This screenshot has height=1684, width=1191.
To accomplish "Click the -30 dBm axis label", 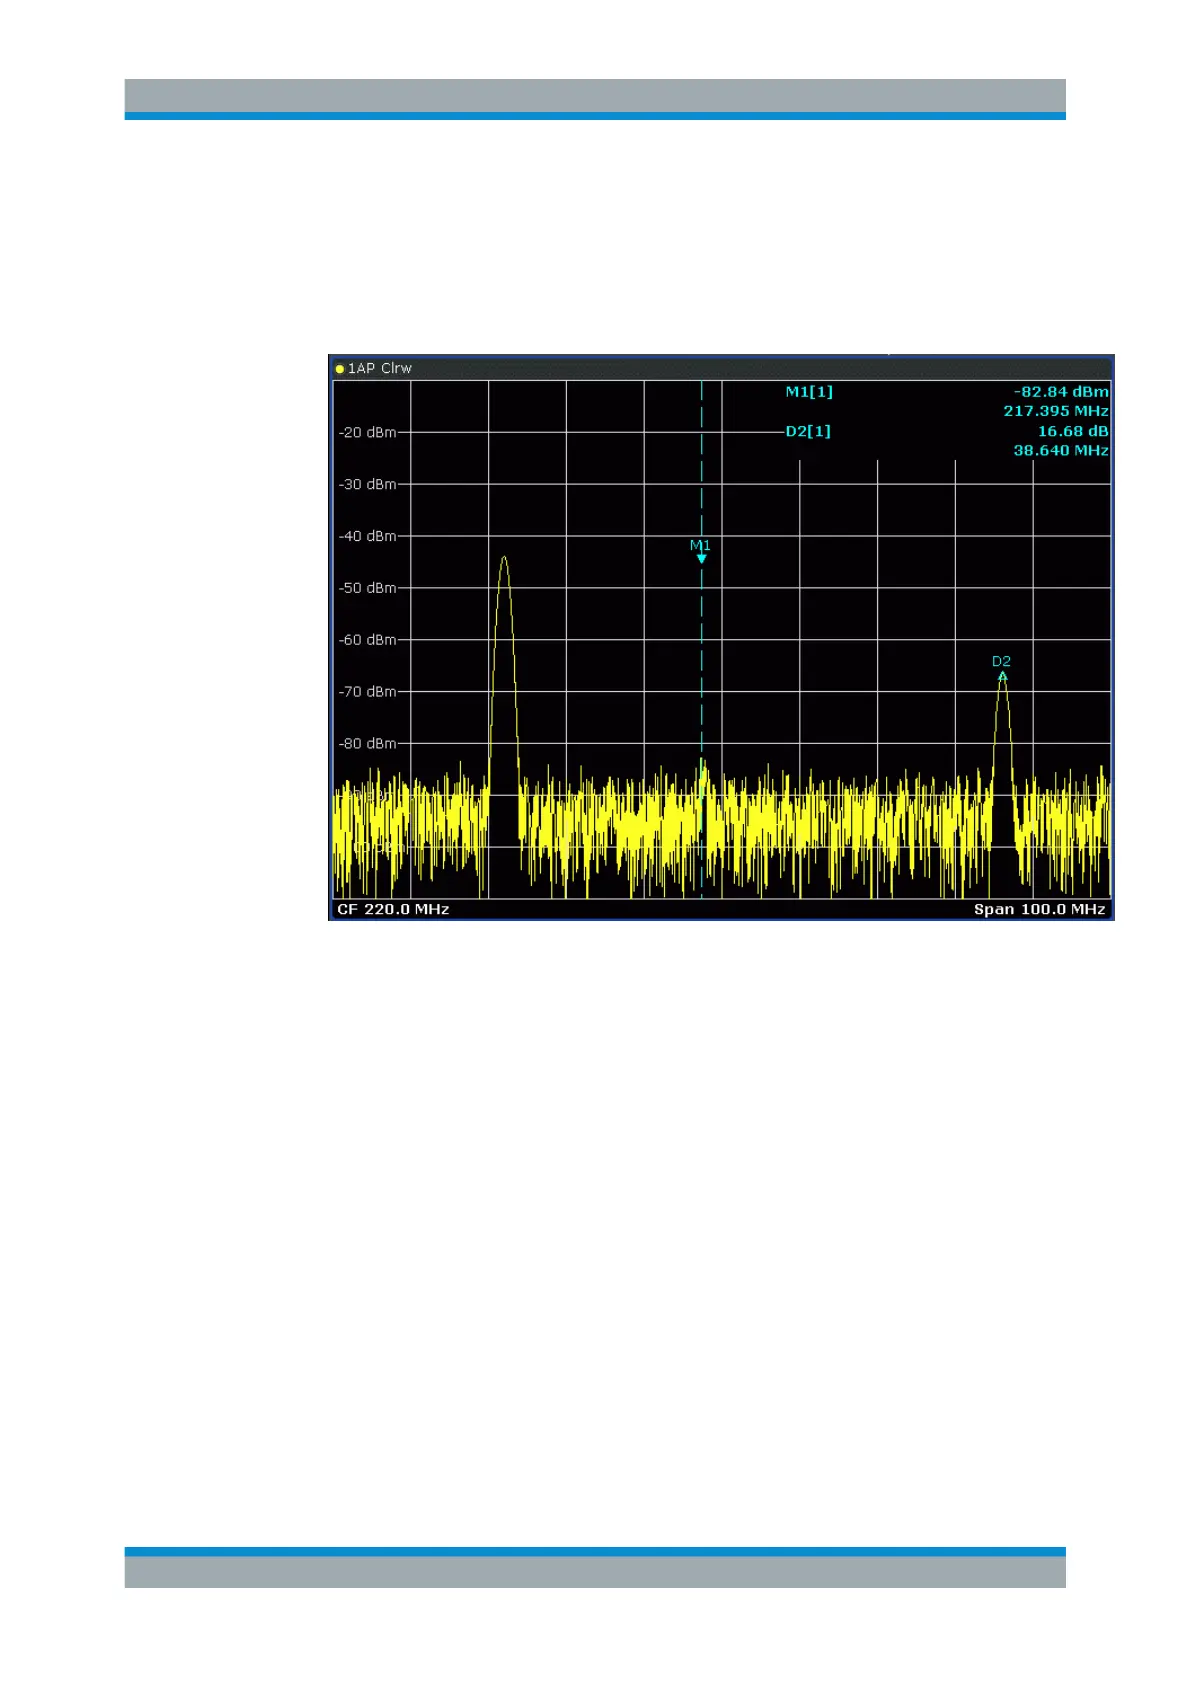I will [x=367, y=484].
